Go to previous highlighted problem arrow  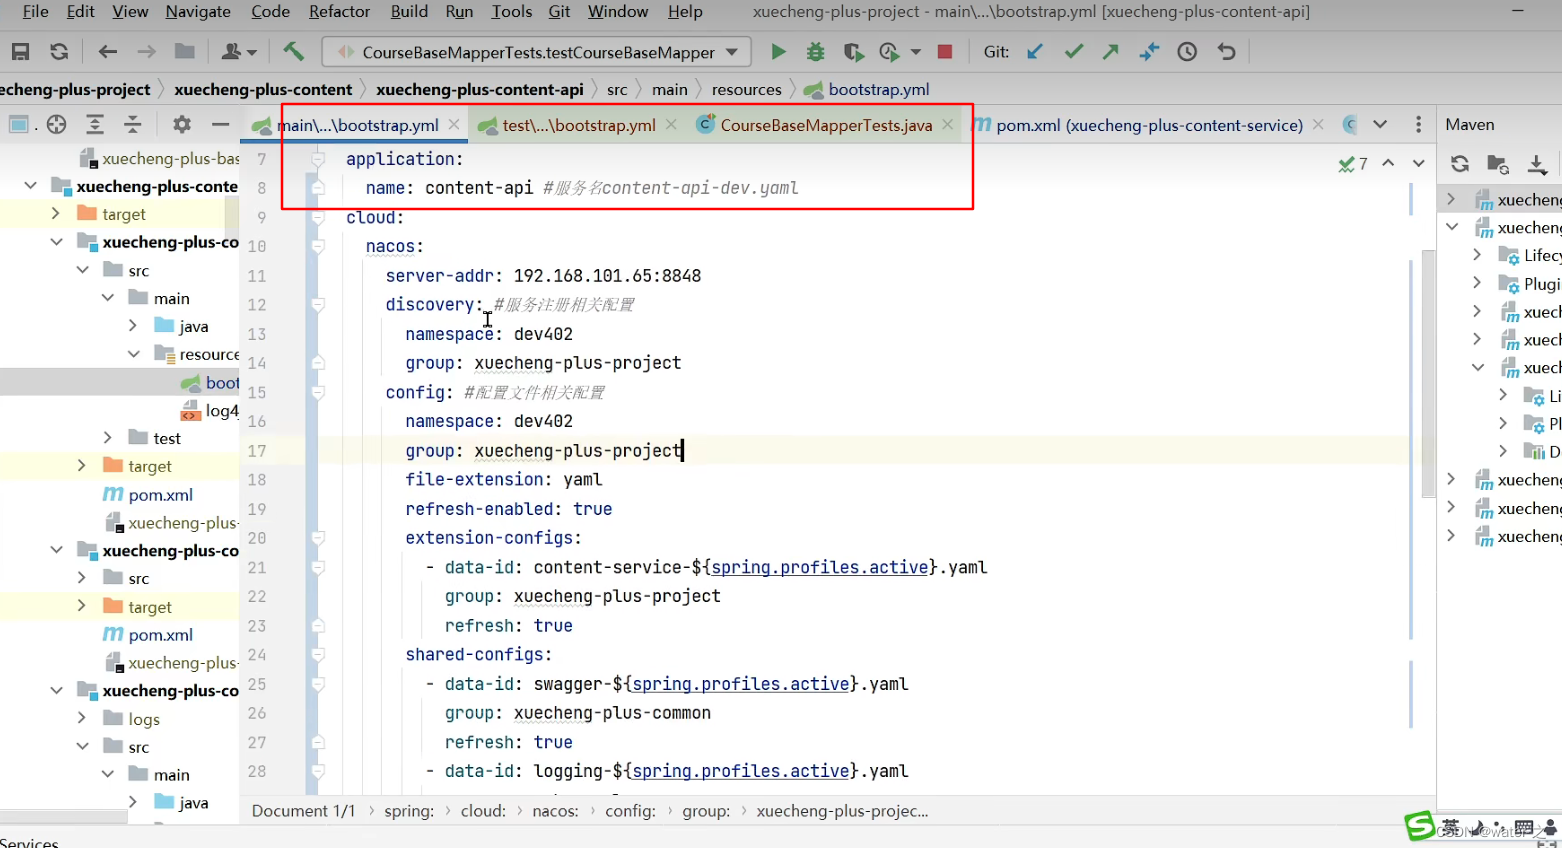[x=1388, y=163]
